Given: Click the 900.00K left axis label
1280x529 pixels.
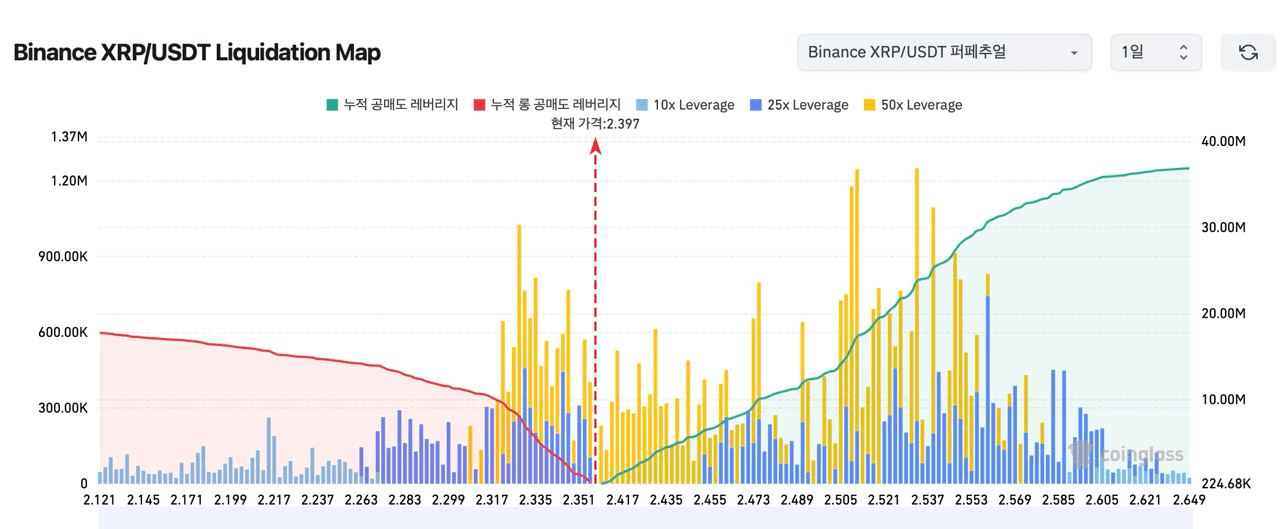Looking at the screenshot, I should (63, 257).
